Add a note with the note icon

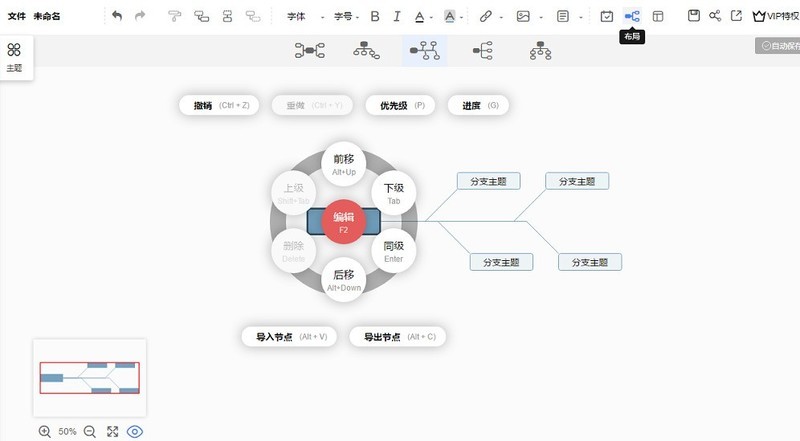pos(563,16)
